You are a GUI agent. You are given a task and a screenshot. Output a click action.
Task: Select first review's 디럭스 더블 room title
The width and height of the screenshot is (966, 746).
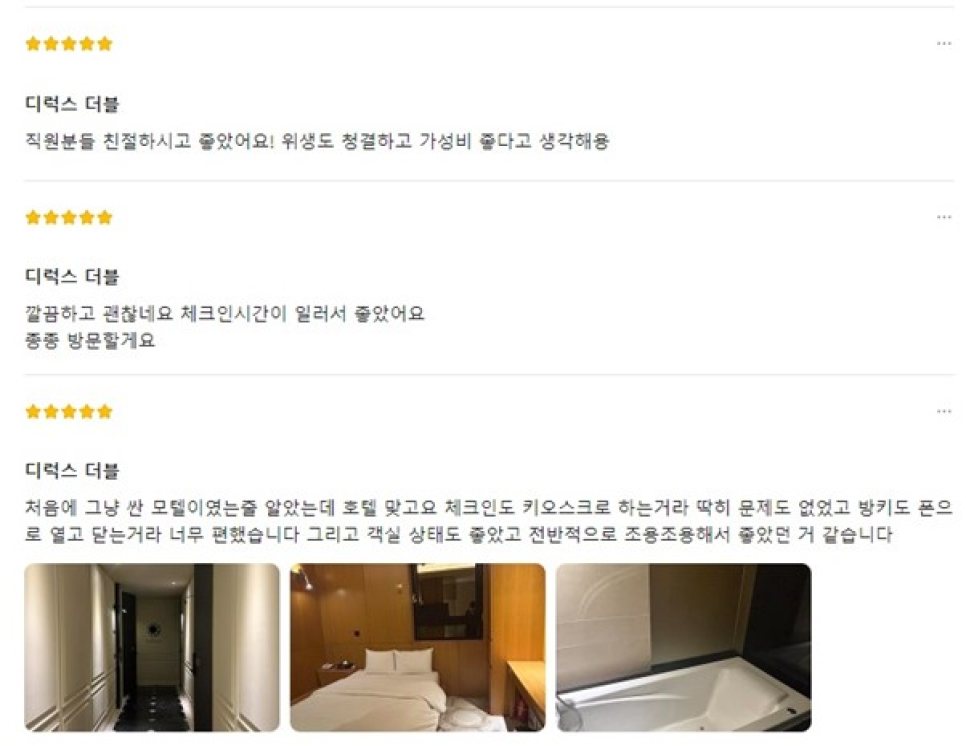72,104
